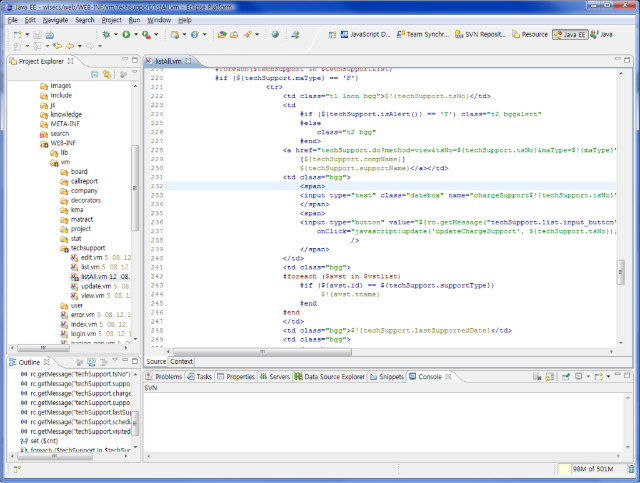Click the Save icon in the toolbar
The image size is (640, 483).
coord(37,35)
